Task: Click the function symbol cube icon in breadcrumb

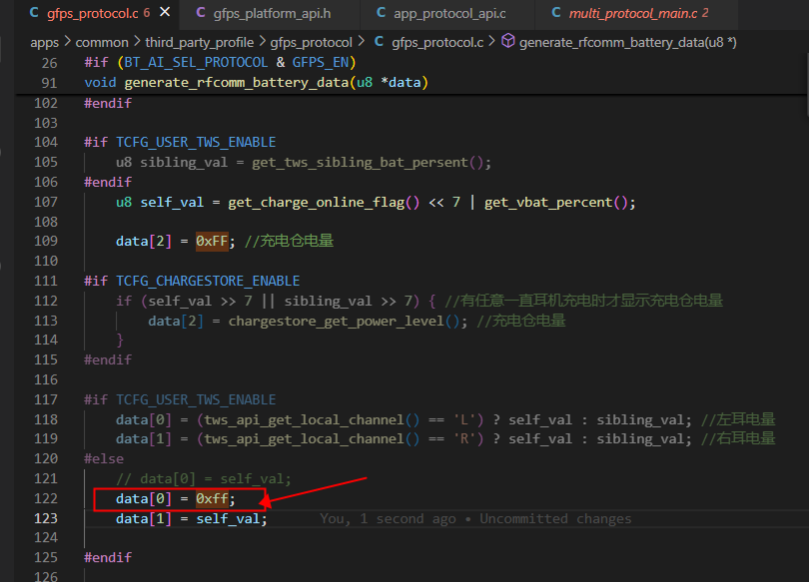Action: (x=508, y=41)
